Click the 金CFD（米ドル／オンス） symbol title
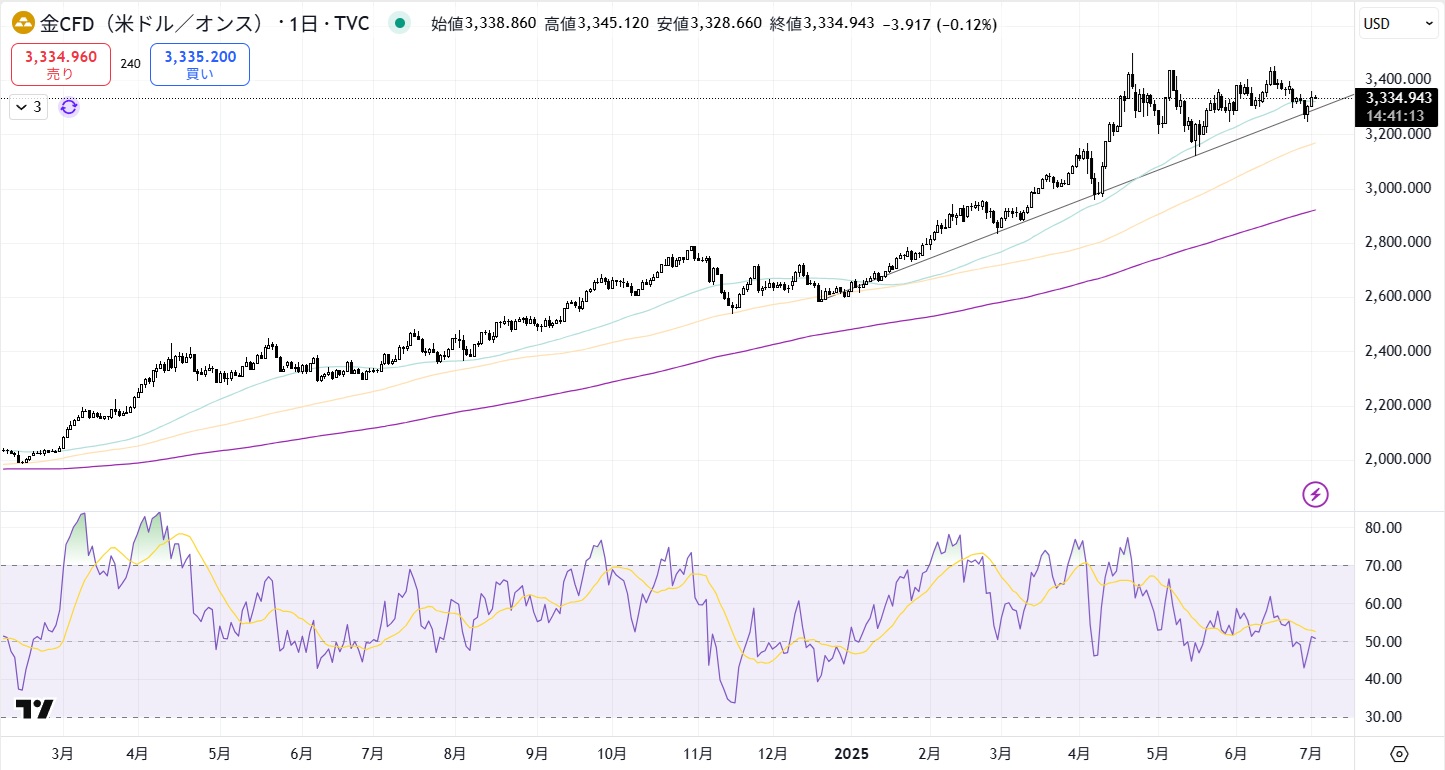 coord(138,23)
